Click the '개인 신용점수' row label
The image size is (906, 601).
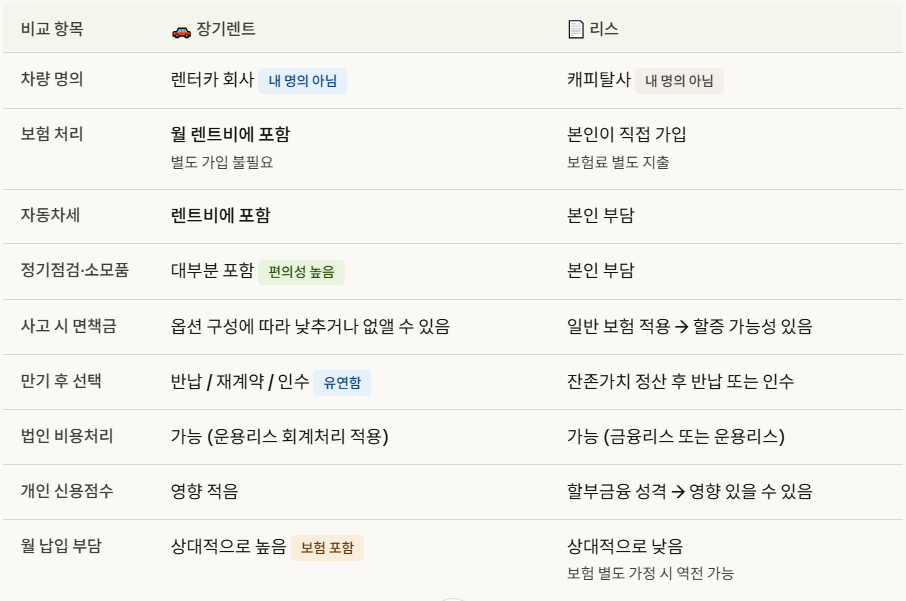pyautogui.click(x=67, y=491)
